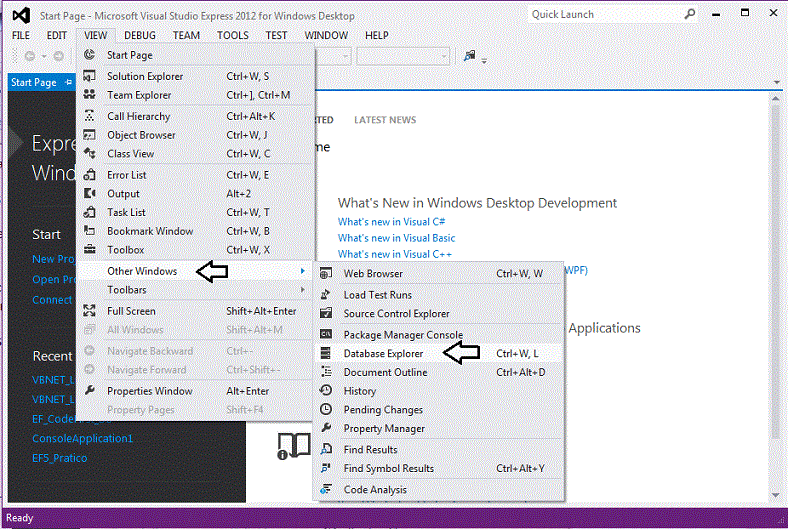Image resolution: width=788 pixels, height=529 pixels.
Task: Open the toolbar overflow options arrow
Action: tap(484, 61)
